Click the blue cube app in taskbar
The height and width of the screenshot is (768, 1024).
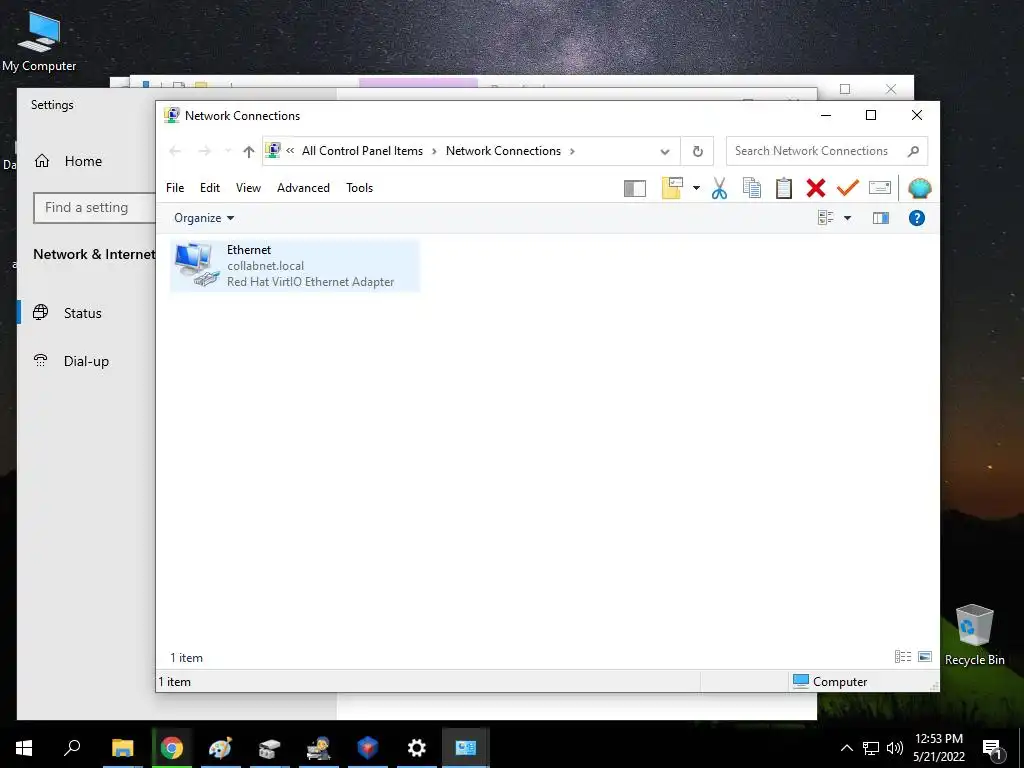(x=368, y=748)
